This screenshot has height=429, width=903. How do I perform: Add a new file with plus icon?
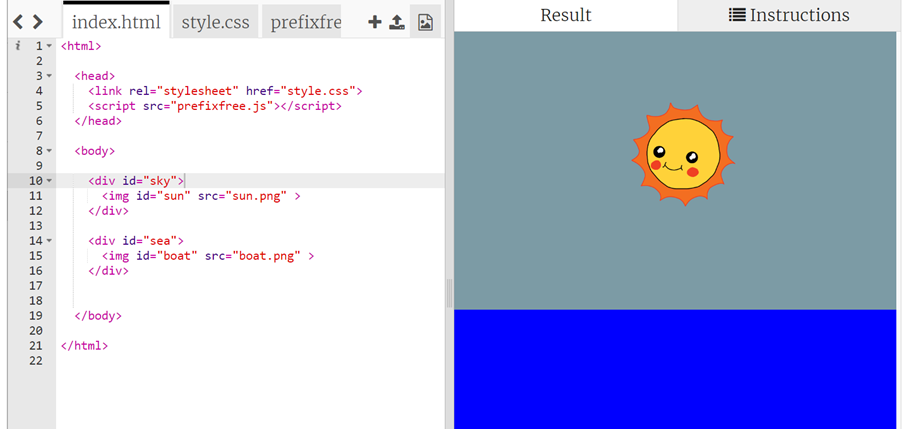coord(374,22)
